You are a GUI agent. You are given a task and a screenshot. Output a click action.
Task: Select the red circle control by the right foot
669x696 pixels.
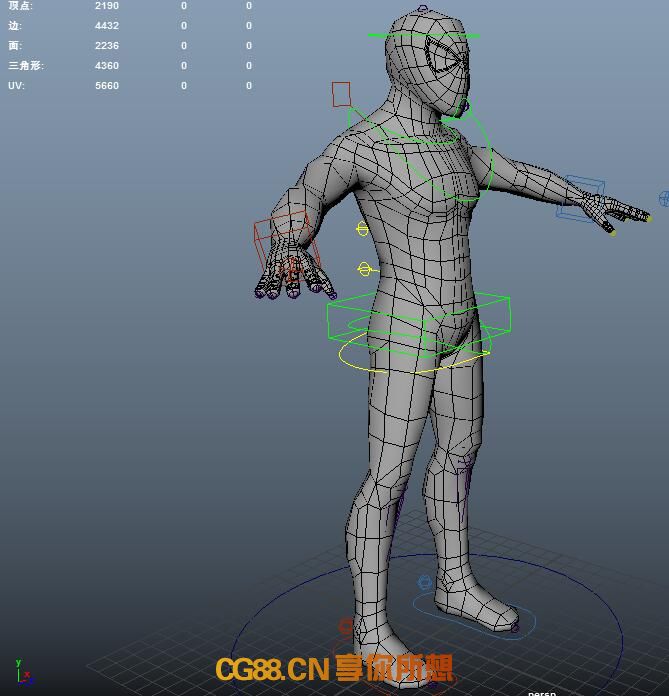pos(346,626)
